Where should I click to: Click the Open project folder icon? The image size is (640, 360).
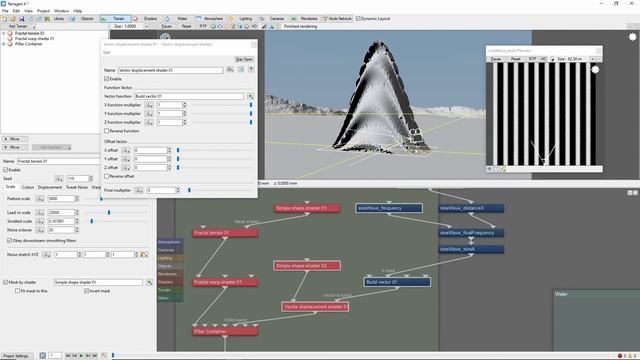click(13, 19)
